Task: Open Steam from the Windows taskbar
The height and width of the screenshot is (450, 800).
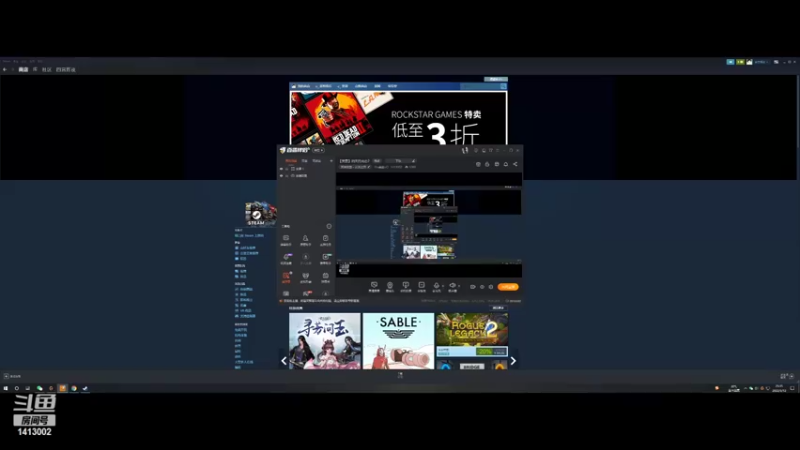Action: [x=85, y=388]
